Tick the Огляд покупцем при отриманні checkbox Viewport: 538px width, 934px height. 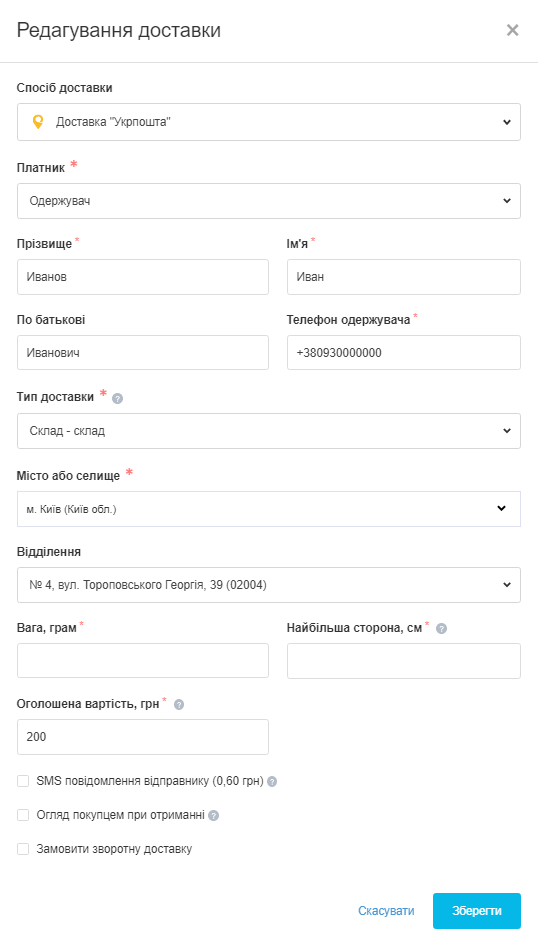pos(23,815)
